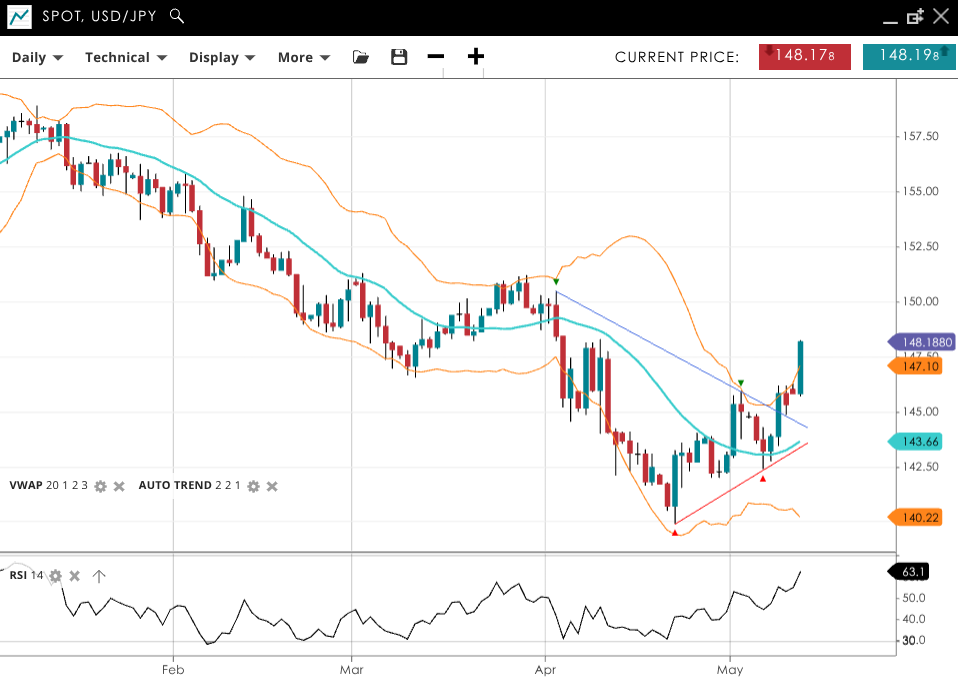958x678 pixels.
Task: Open the More menu
Action: coord(303,57)
